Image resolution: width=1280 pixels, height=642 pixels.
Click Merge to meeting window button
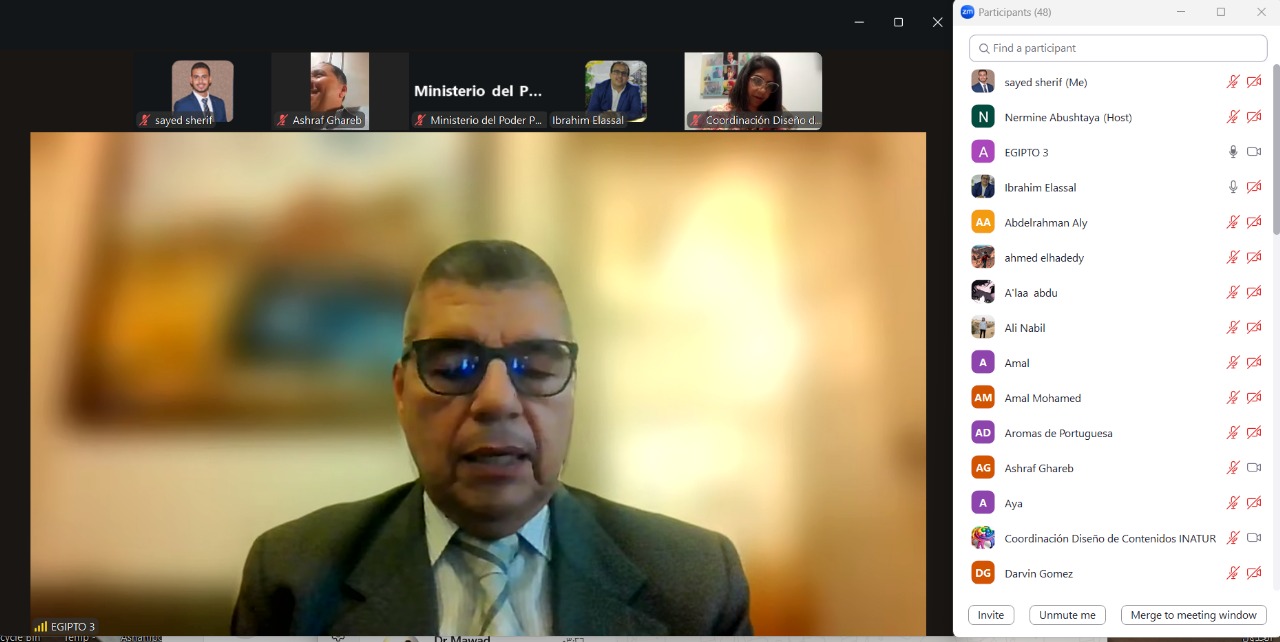[x=1193, y=615]
